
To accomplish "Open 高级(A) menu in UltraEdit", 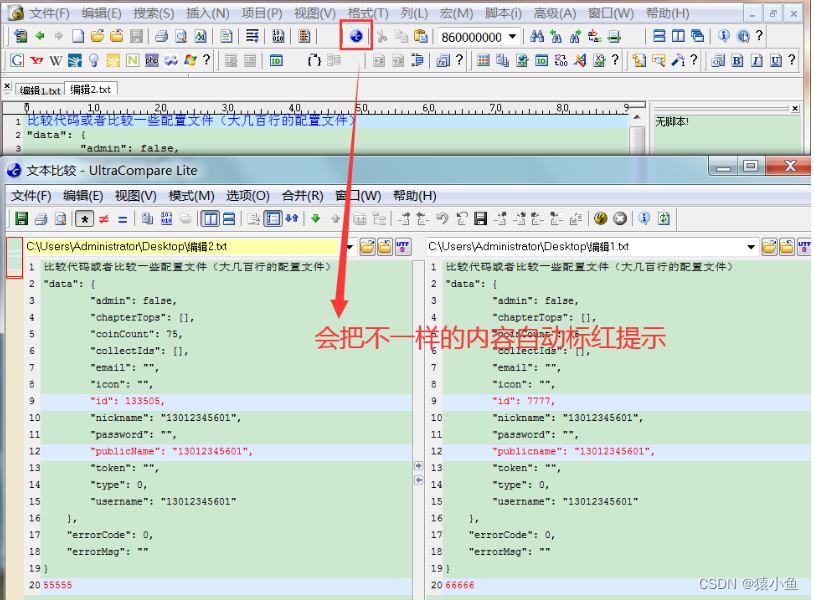I will (x=555, y=13).
